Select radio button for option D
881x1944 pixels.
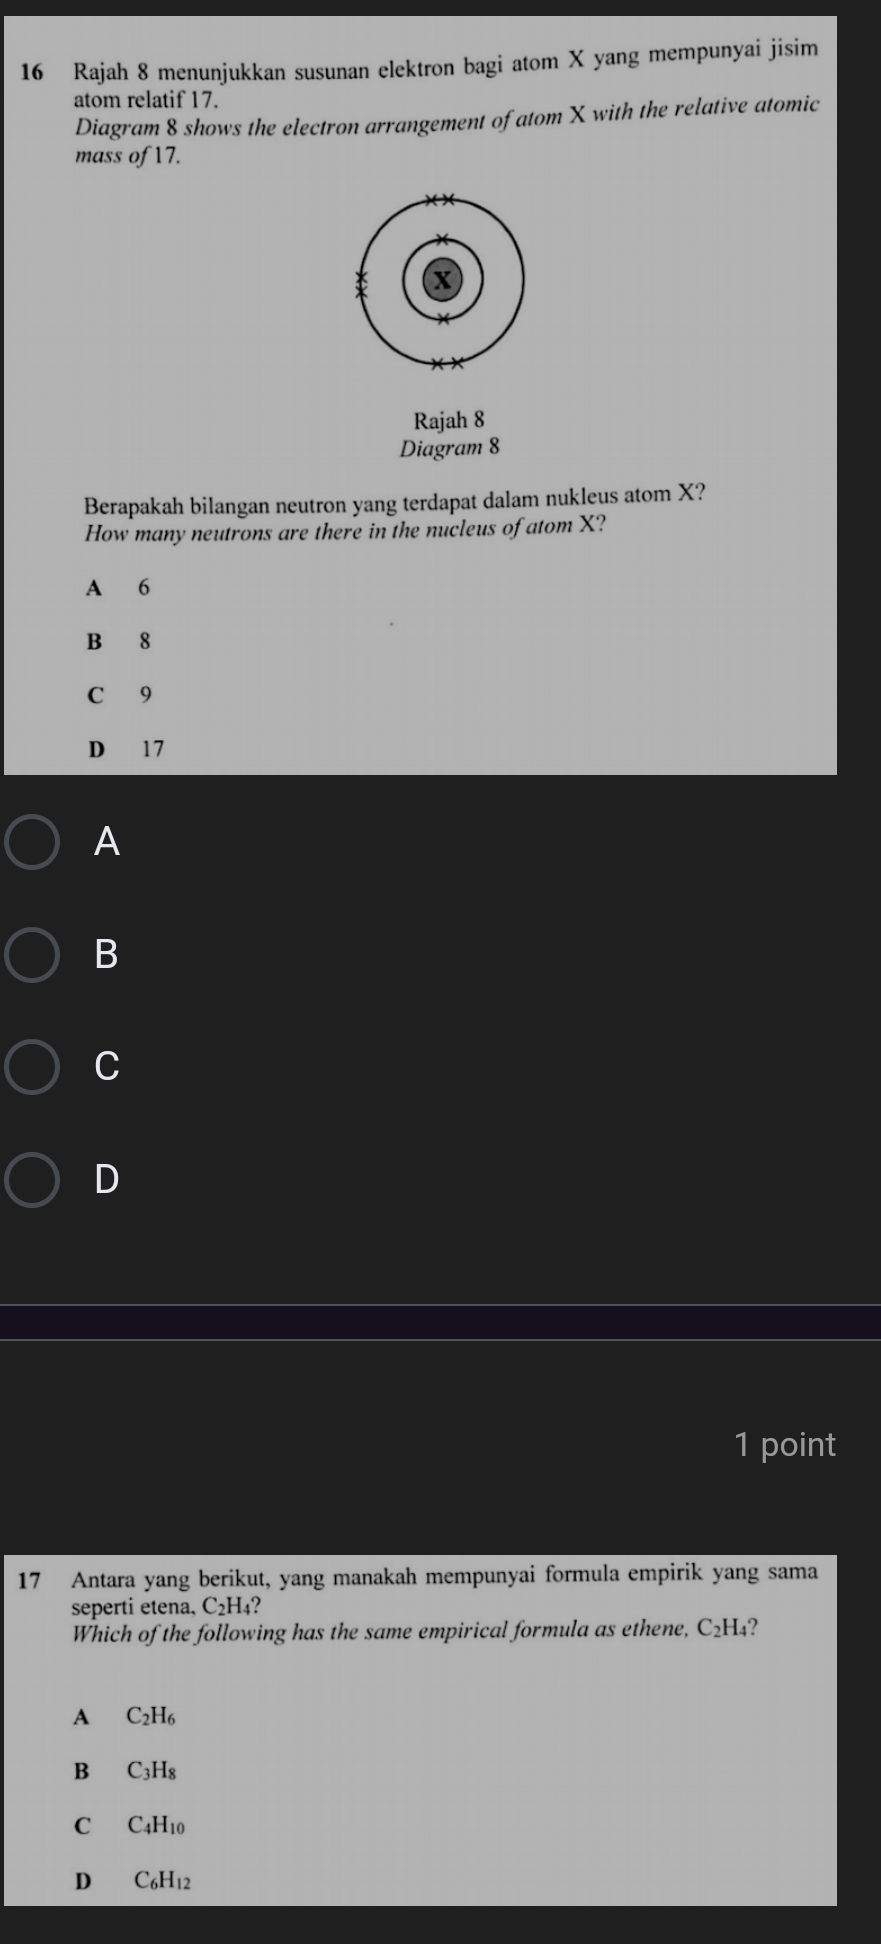[32, 1180]
